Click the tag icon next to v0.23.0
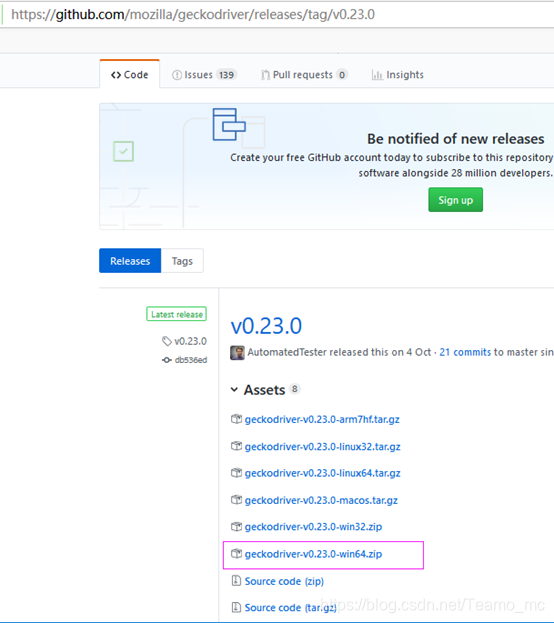This screenshot has width=554, height=623. point(167,341)
